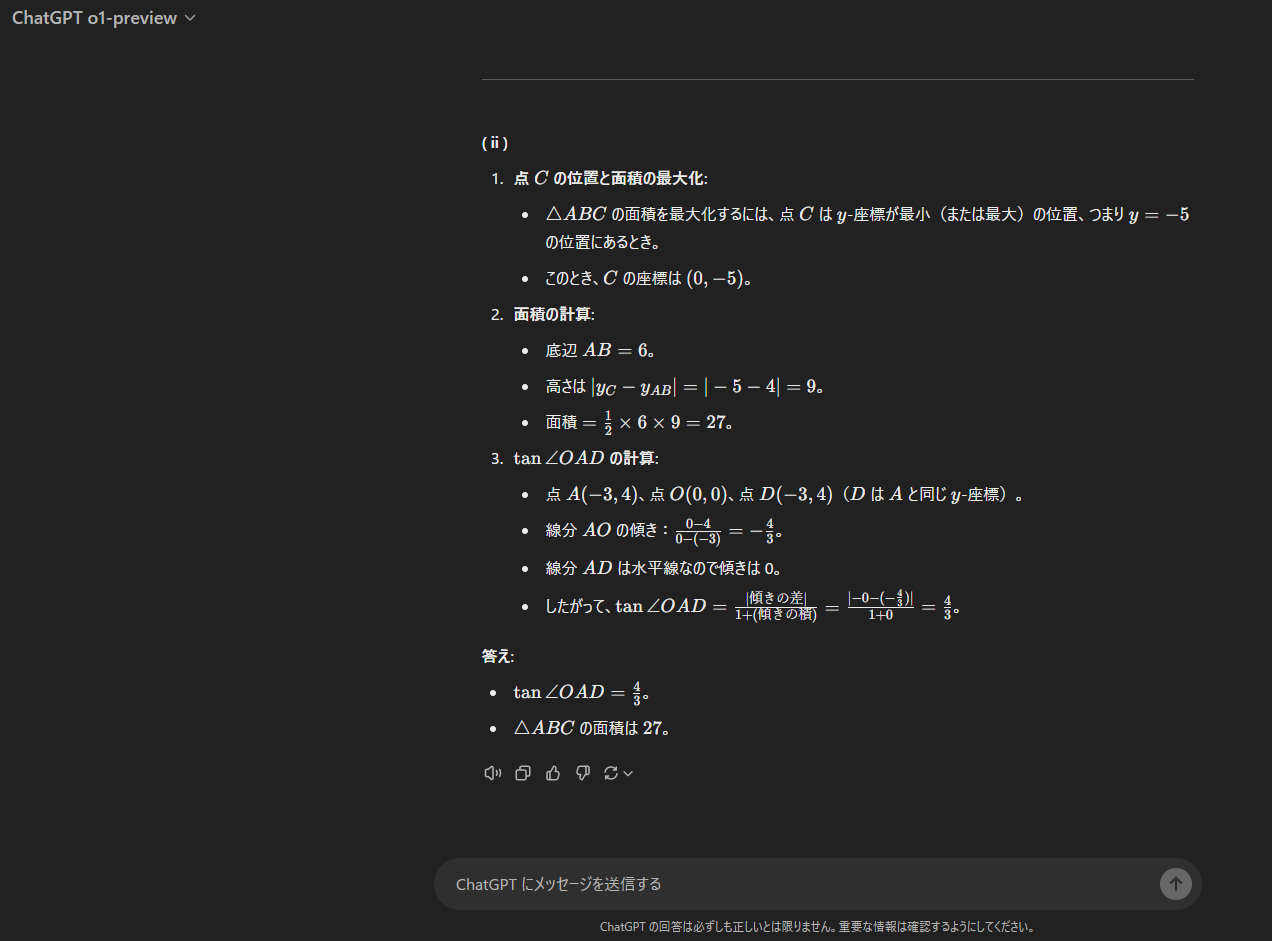Click the line 'このとき、C の座標は (0, −5)'
The width and height of the screenshot is (1272, 941).
pyautogui.click(x=648, y=279)
